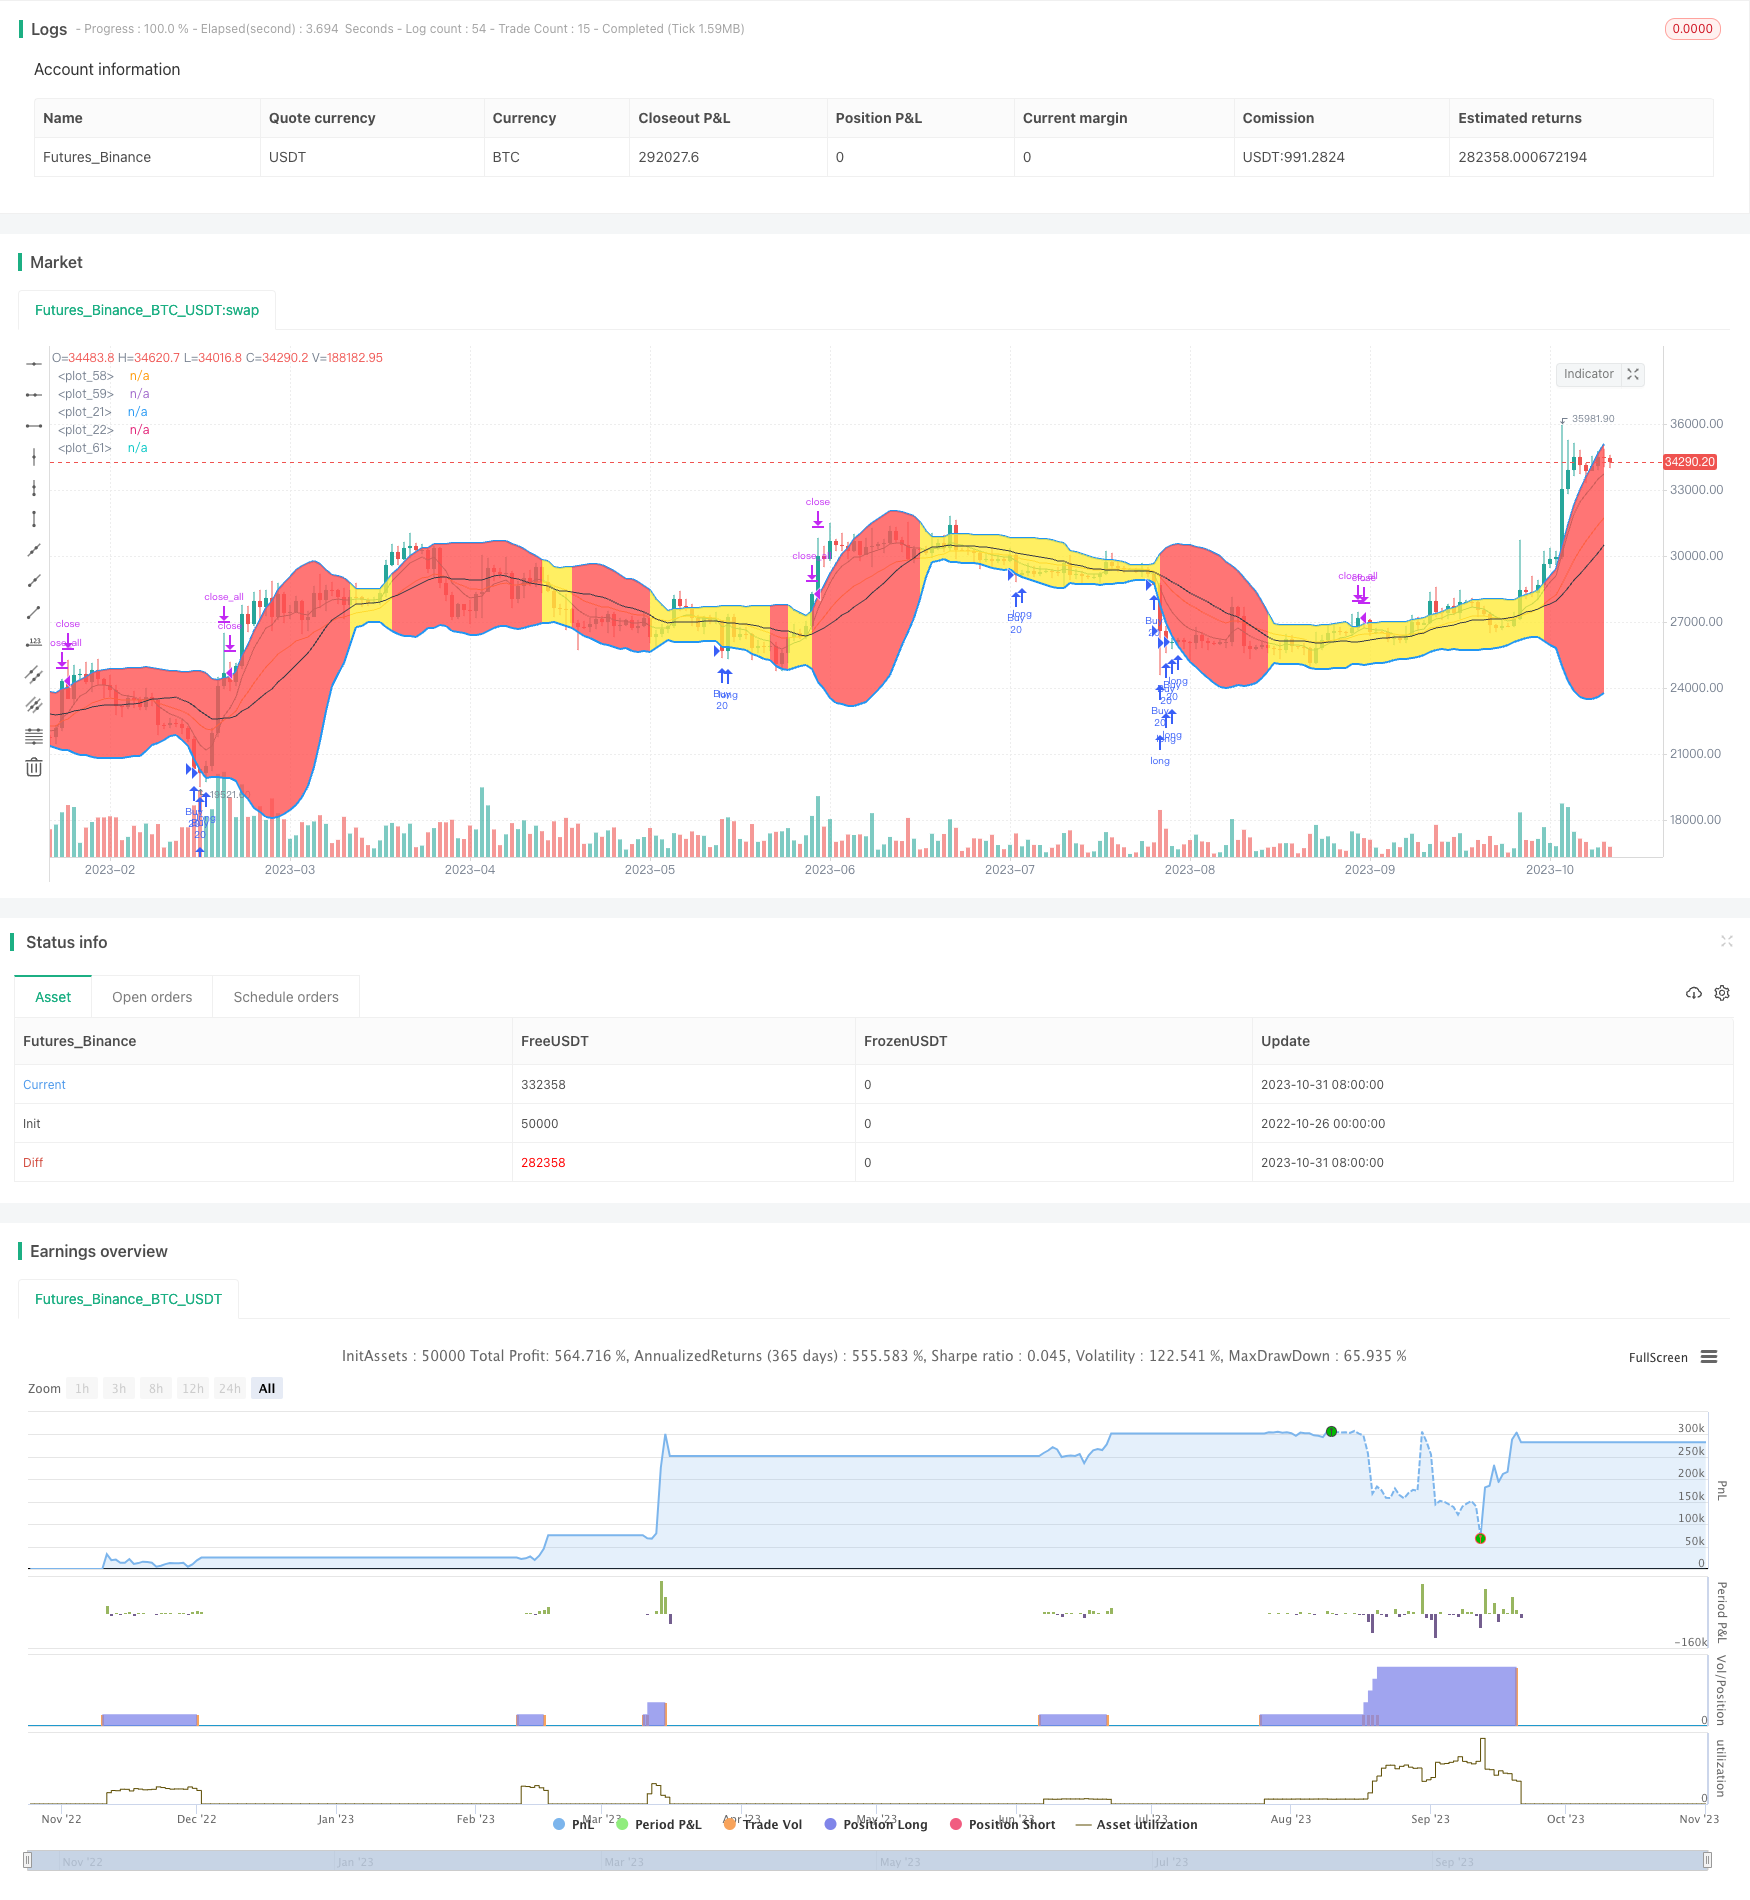The height and width of the screenshot is (1900, 1750).
Task: Click the expand icon next to Indicator
Action: tap(1633, 374)
